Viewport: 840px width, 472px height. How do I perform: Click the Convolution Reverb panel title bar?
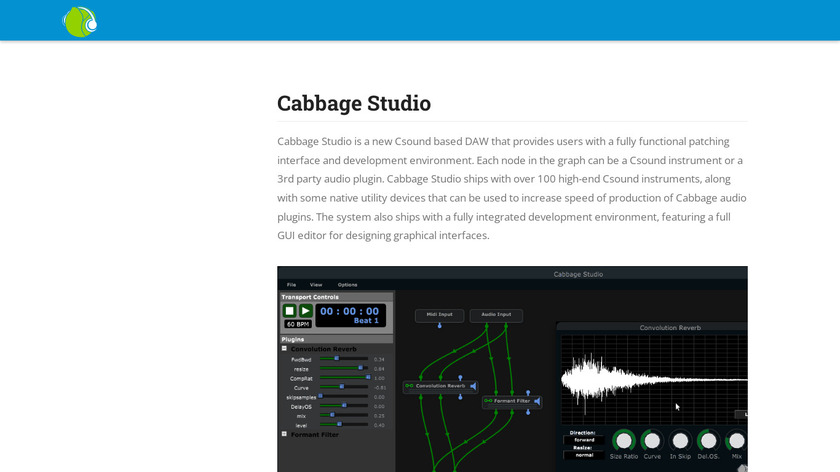tap(652, 327)
